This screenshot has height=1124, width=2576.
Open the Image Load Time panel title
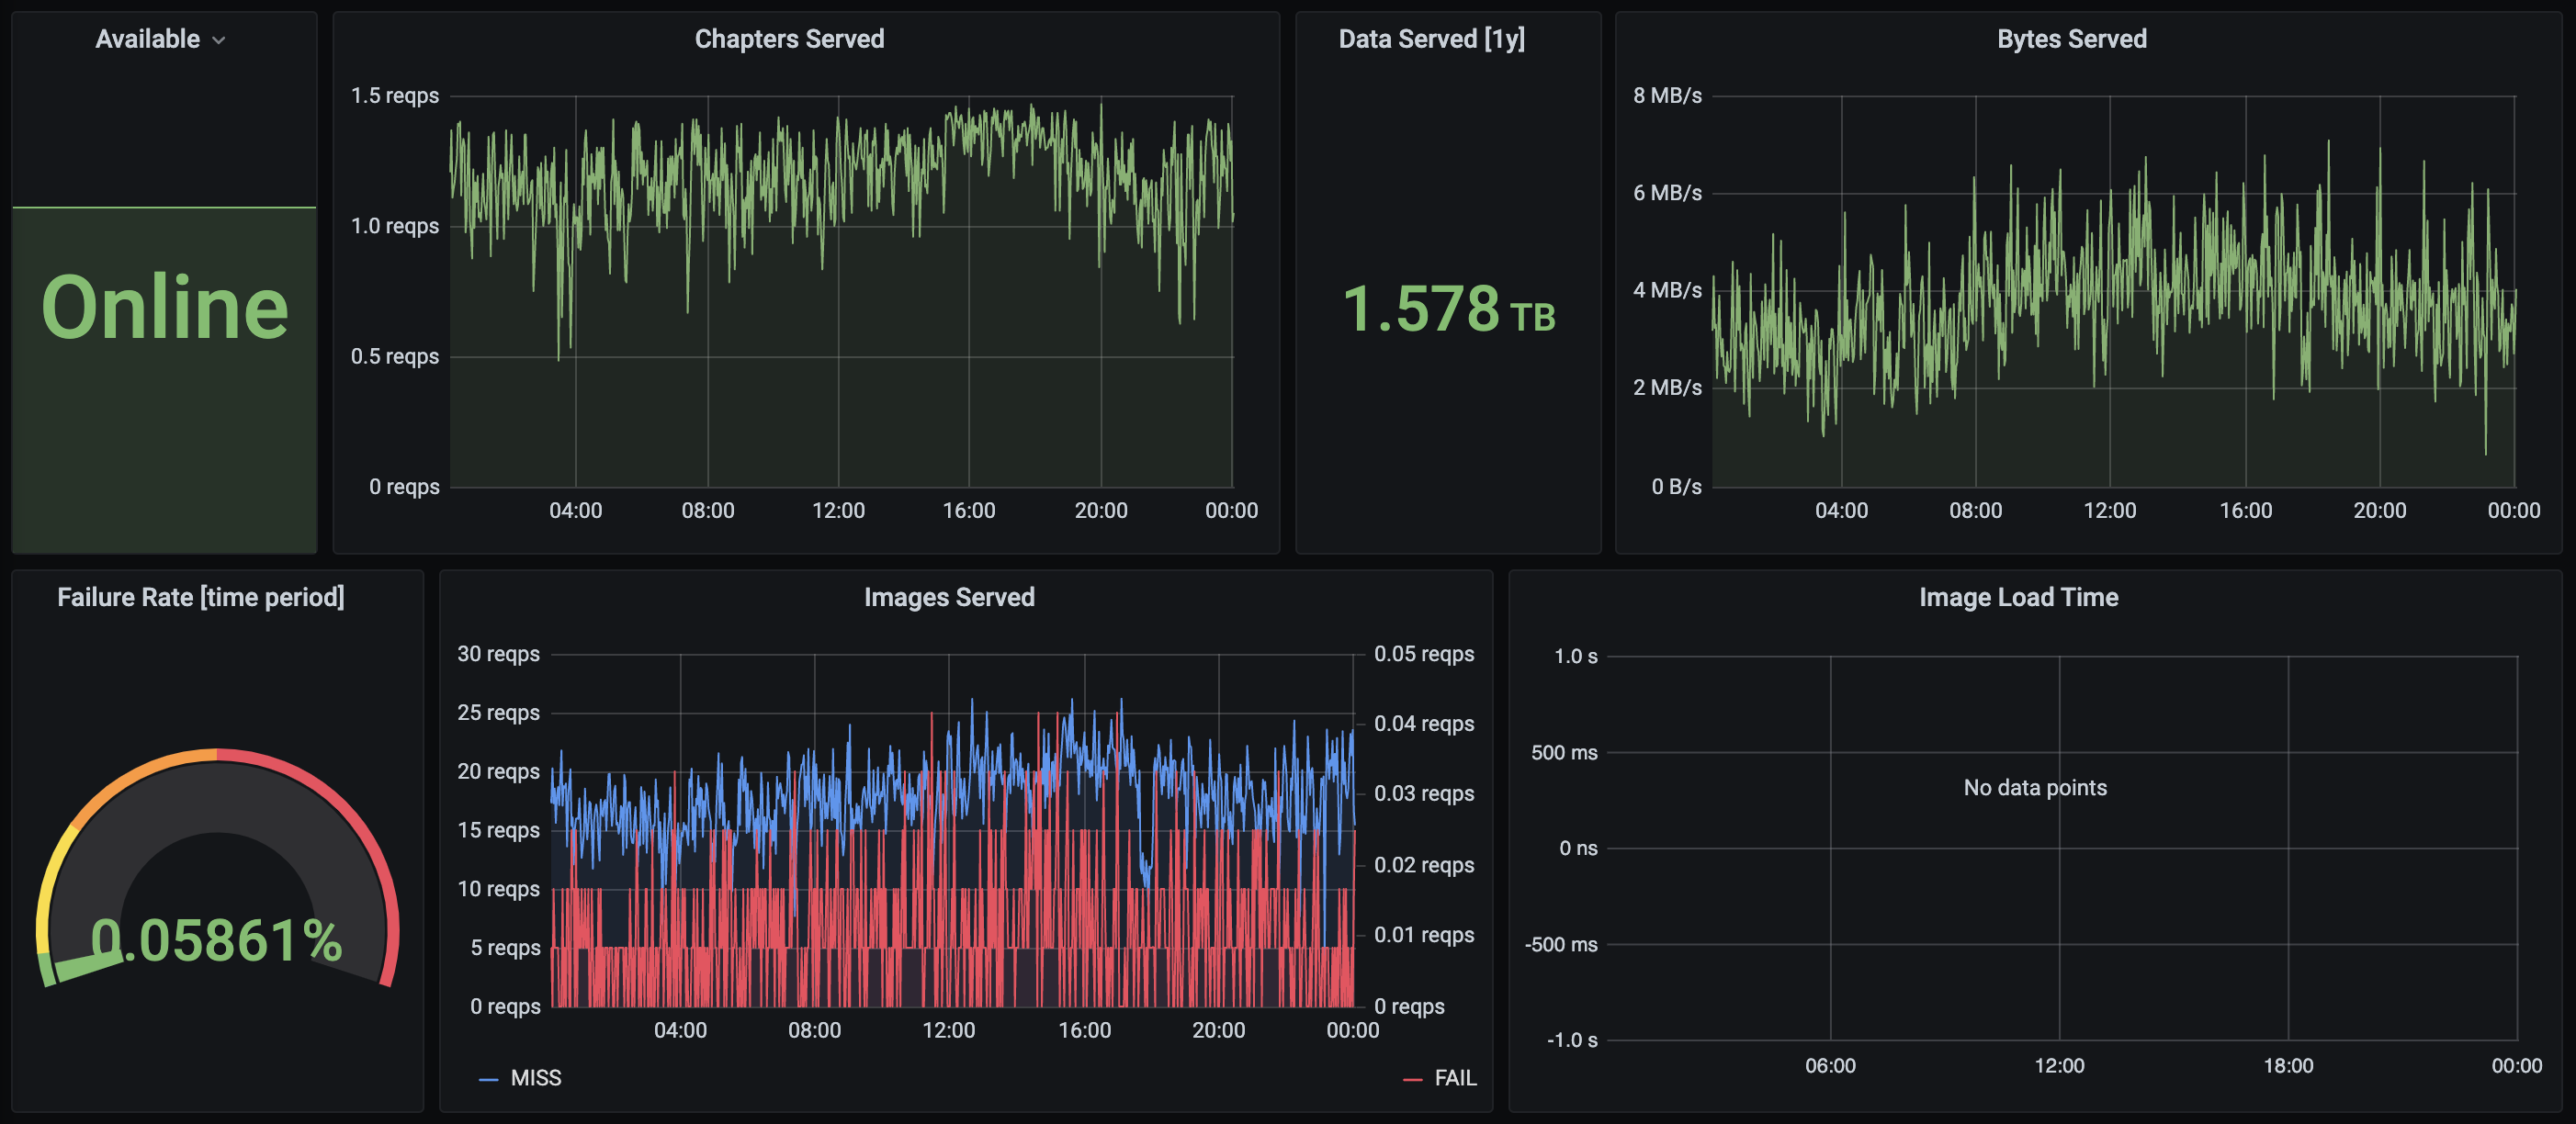pos(2018,597)
